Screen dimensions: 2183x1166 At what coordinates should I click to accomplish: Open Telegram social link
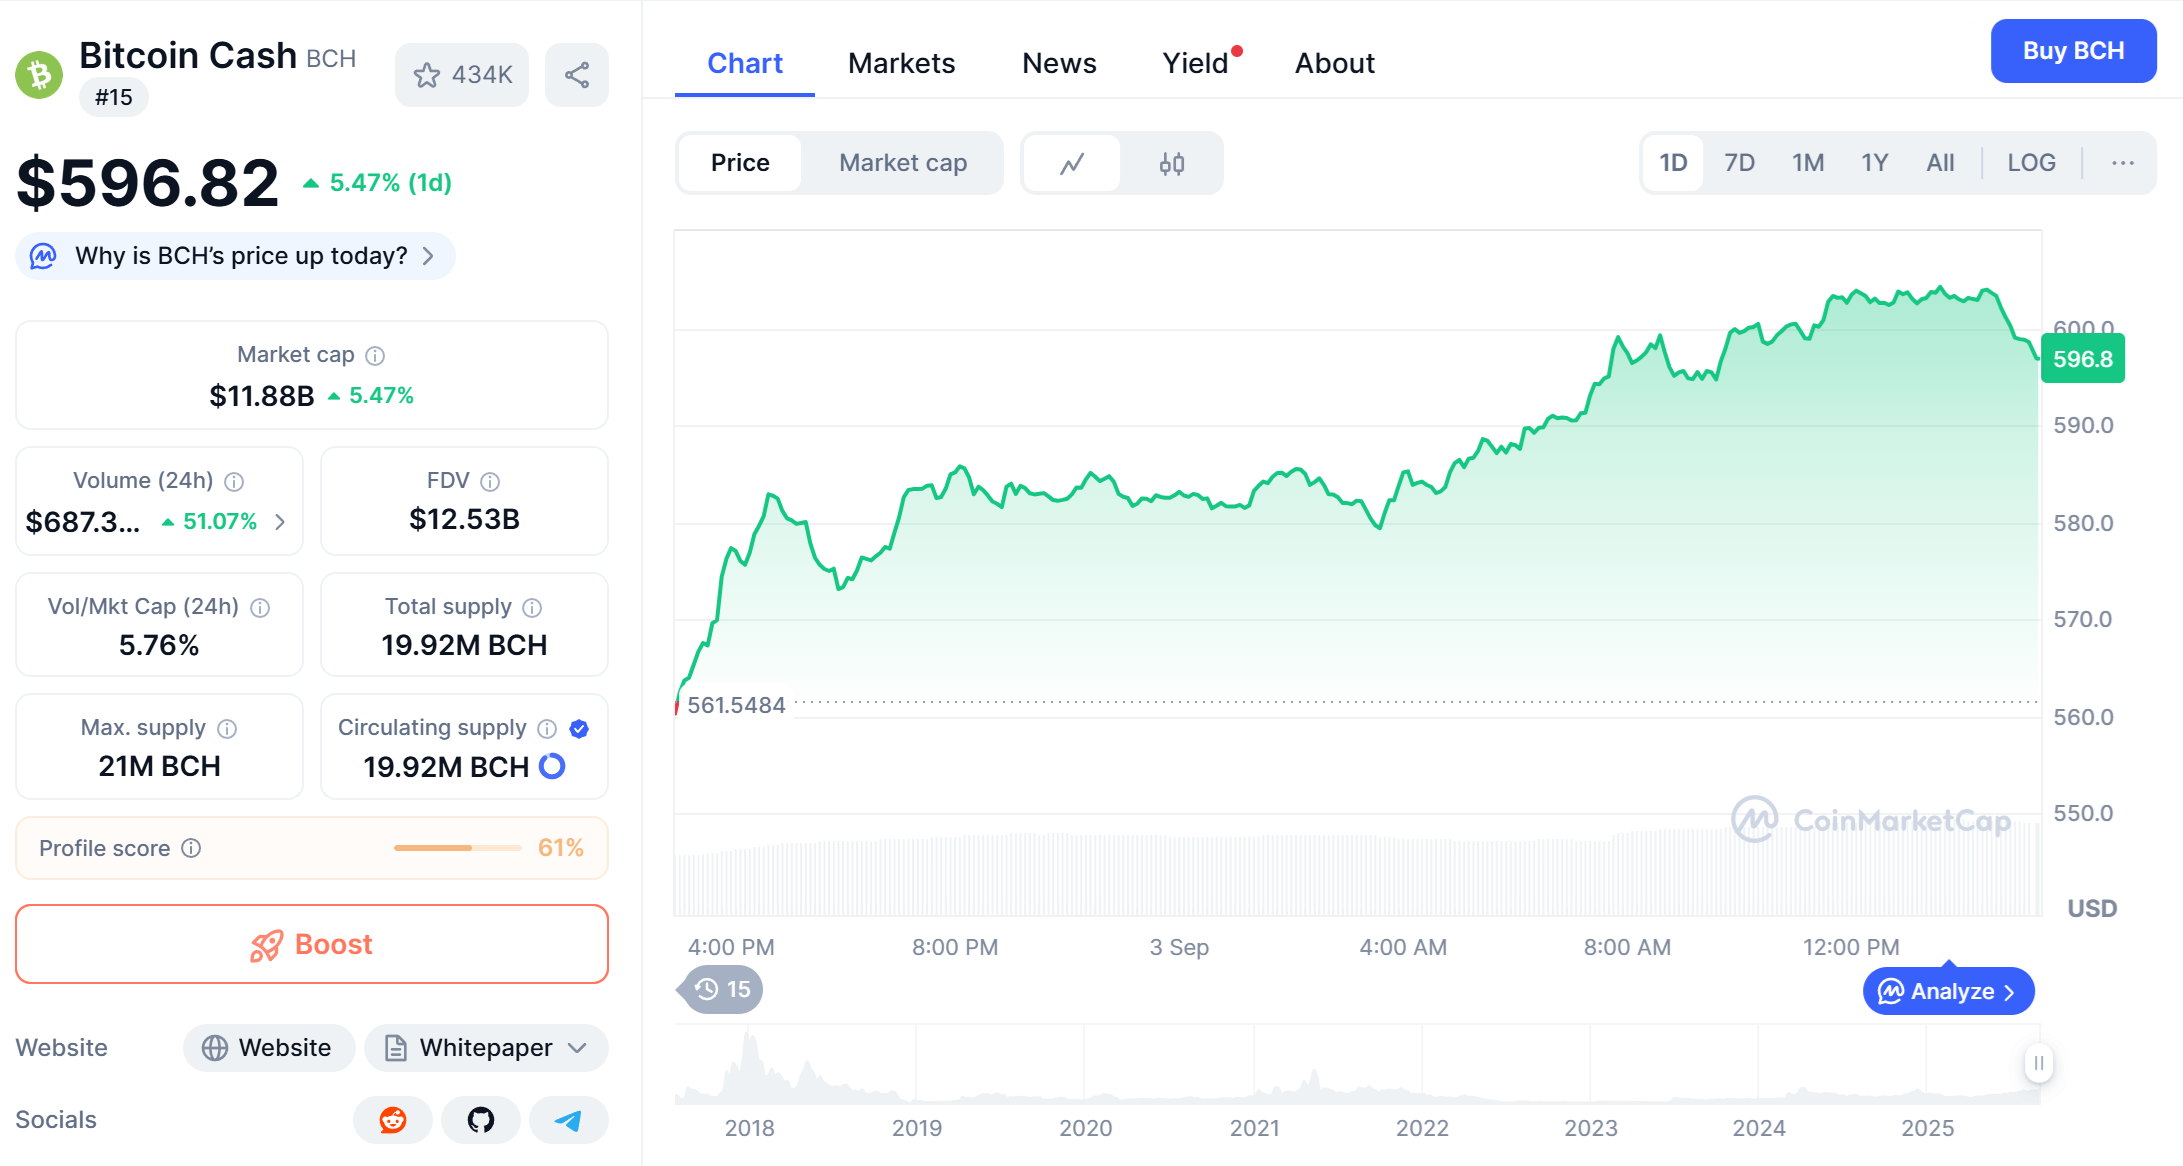(x=569, y=1120)
